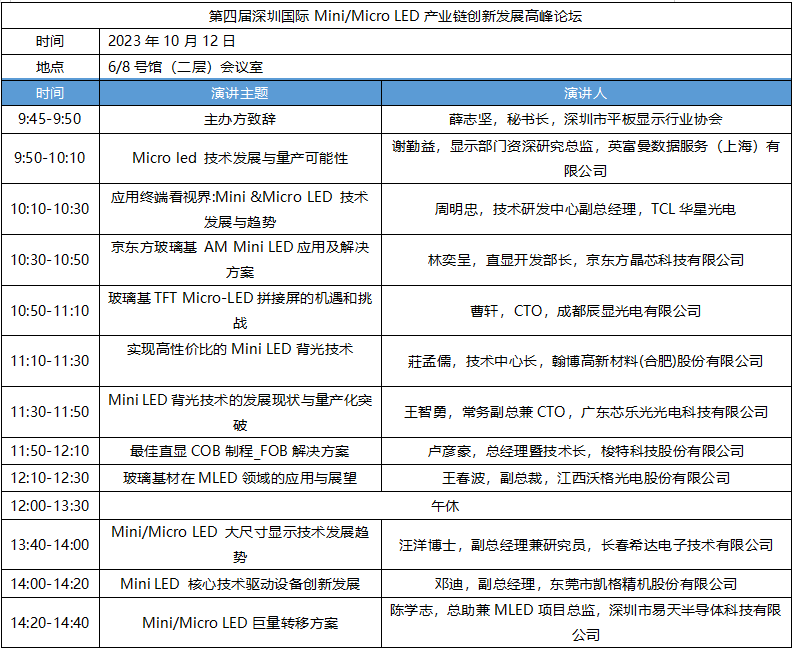
Task: Select topic 京东方玻璃基 AM Mini LED 应用
Action: coord(240,260)
